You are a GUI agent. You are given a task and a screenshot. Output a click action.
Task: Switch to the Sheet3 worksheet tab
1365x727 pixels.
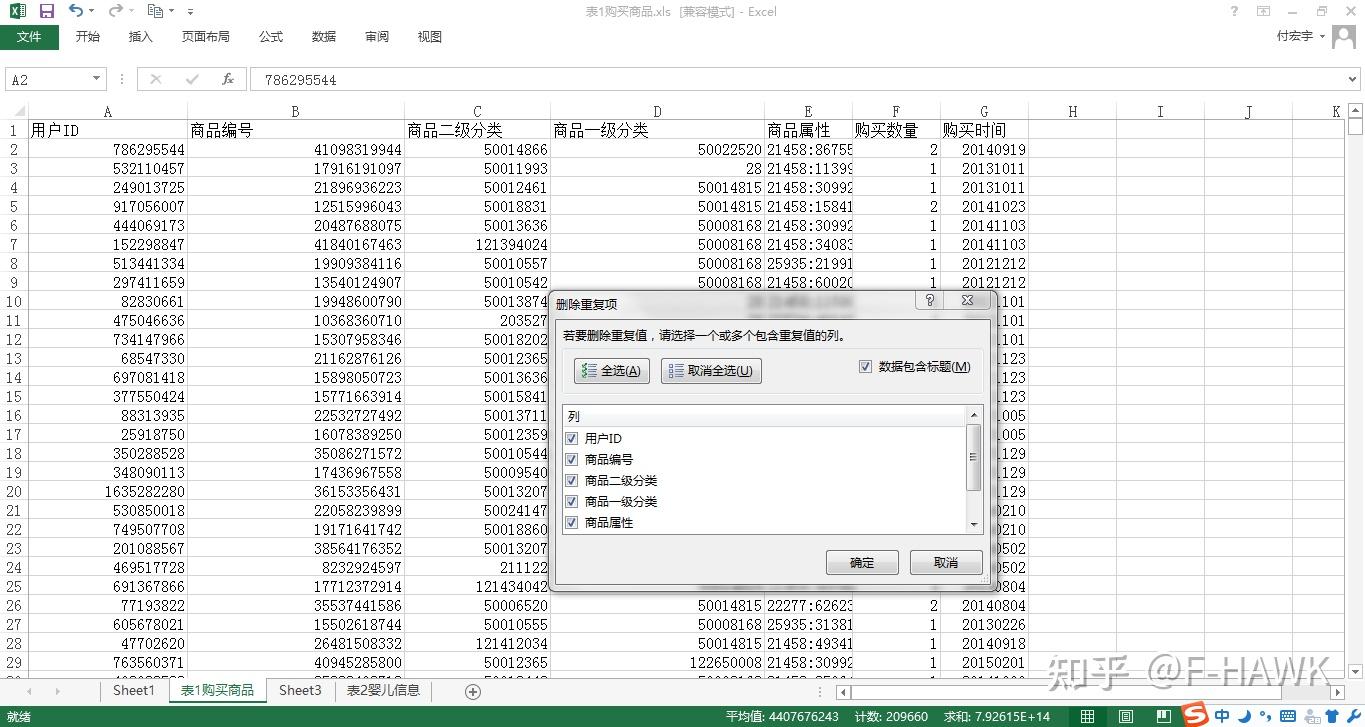click(x=300, y=690)
